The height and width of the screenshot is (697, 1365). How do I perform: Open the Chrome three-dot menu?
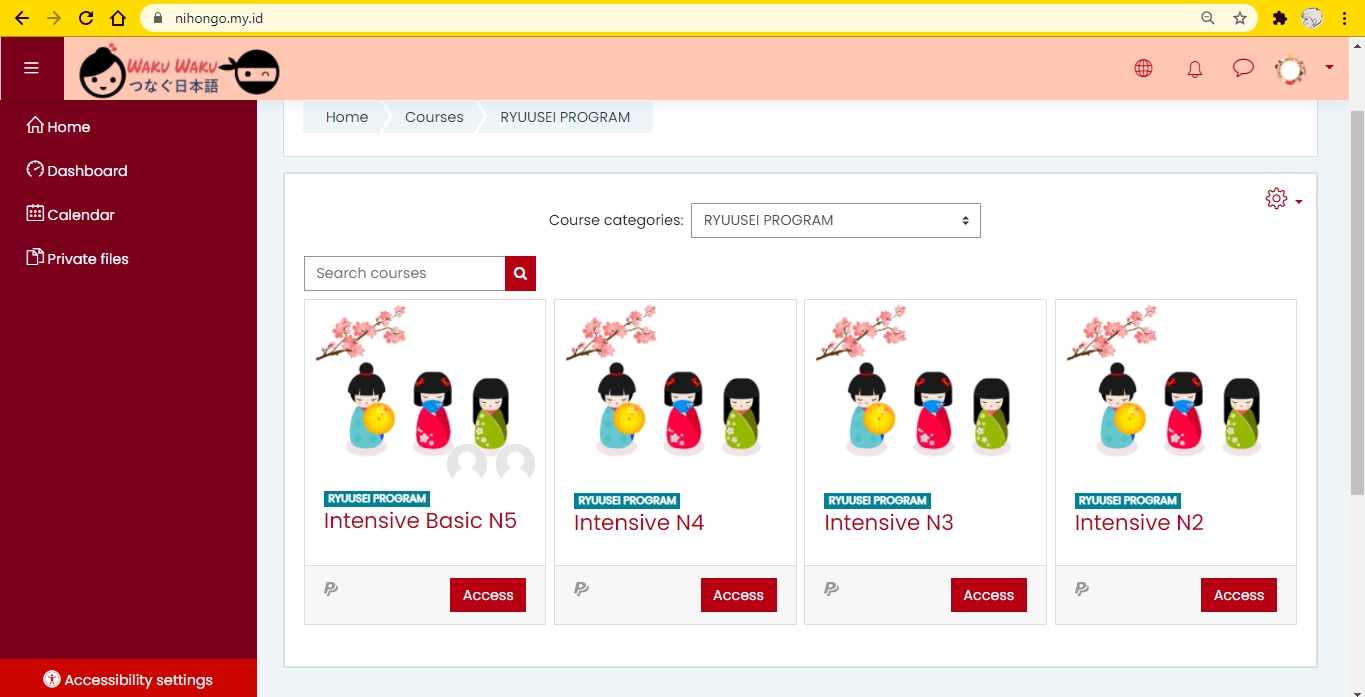pos(1345,18)
